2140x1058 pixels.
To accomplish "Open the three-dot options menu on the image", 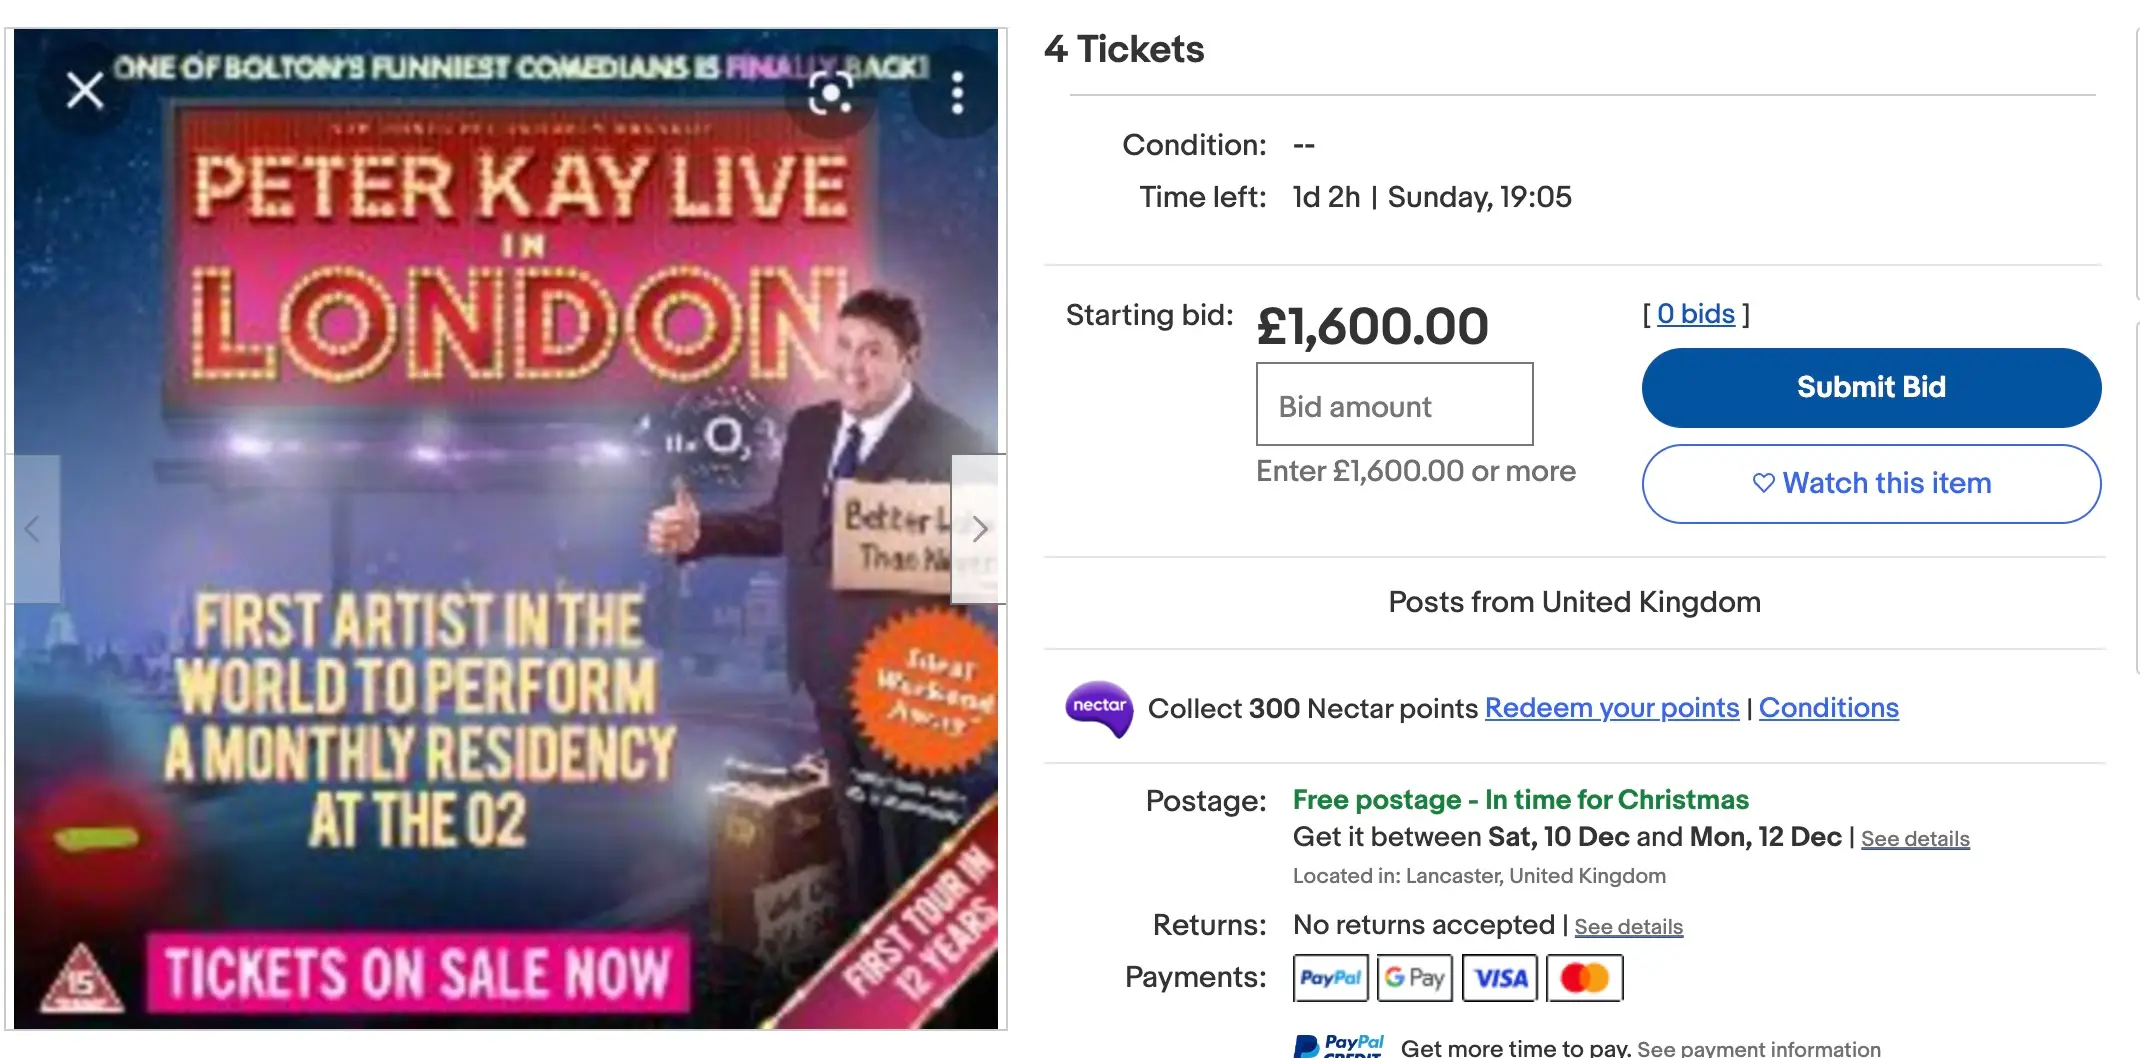I will (958, 90).
